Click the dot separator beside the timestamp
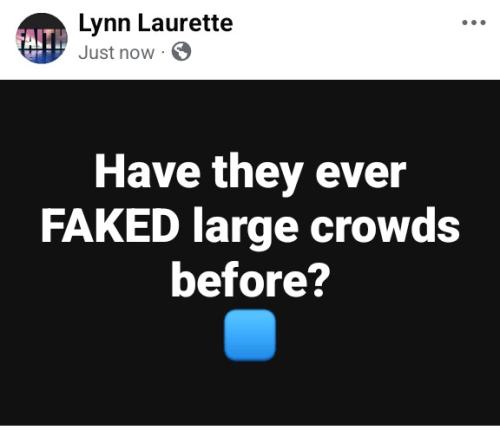This screenshot has height=430, width=500. 163,52
